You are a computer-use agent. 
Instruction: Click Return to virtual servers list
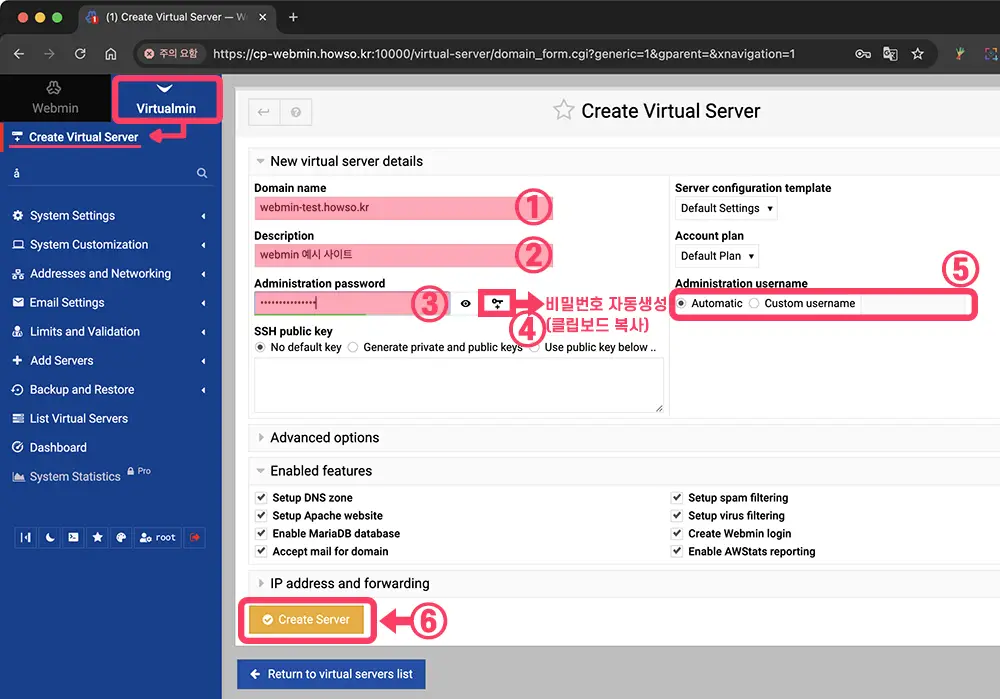[x=331, y=674]
